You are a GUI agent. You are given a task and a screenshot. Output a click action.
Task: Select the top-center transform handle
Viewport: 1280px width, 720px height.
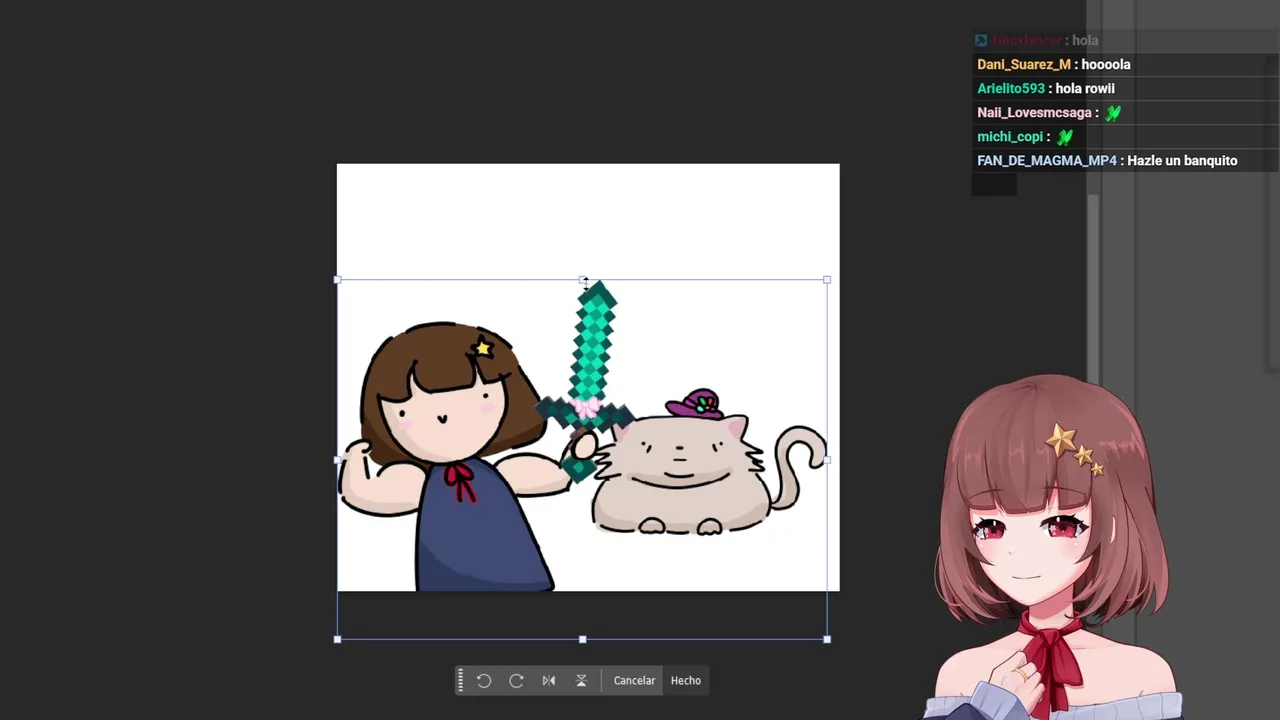583,280
